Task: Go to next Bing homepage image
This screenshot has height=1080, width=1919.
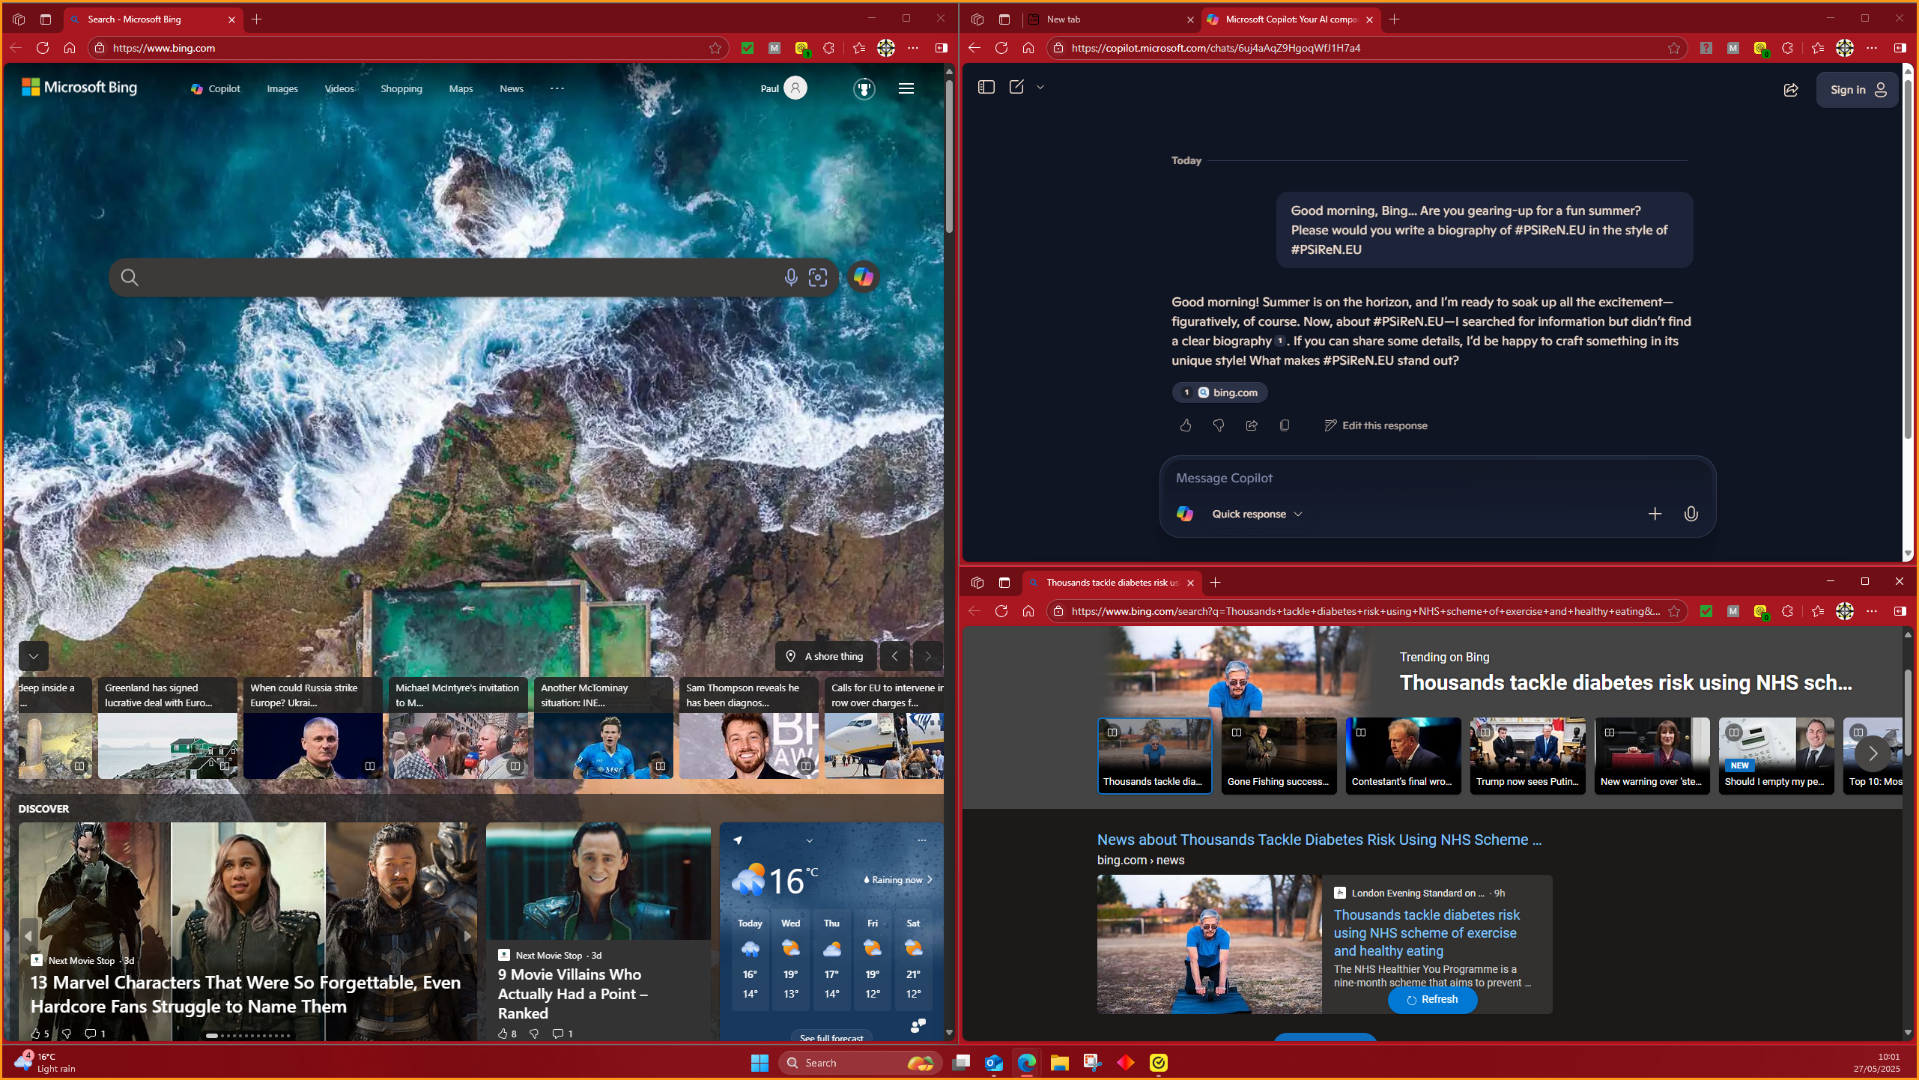Action: (928, 656)
